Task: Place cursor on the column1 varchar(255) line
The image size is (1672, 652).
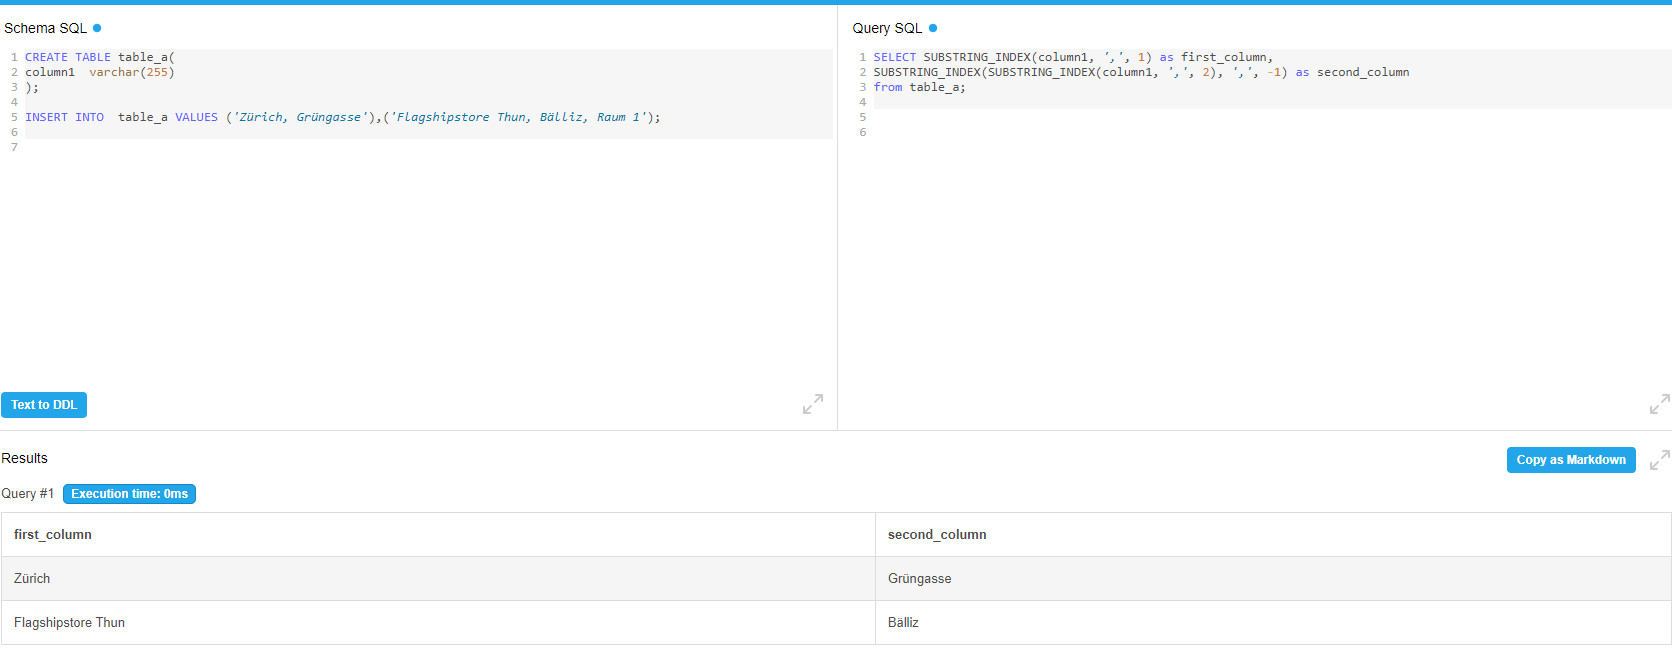Action: click(100, 72)
